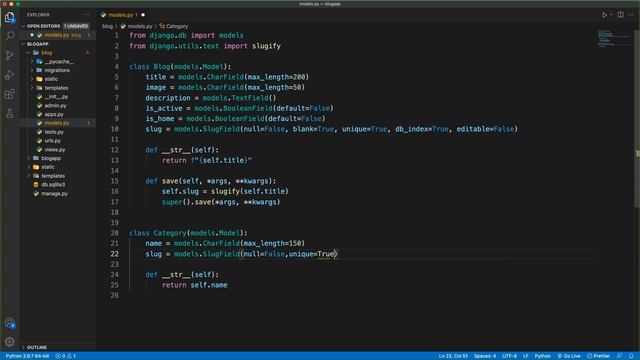Open tests.py in the file tree

[x=54, y=132]
